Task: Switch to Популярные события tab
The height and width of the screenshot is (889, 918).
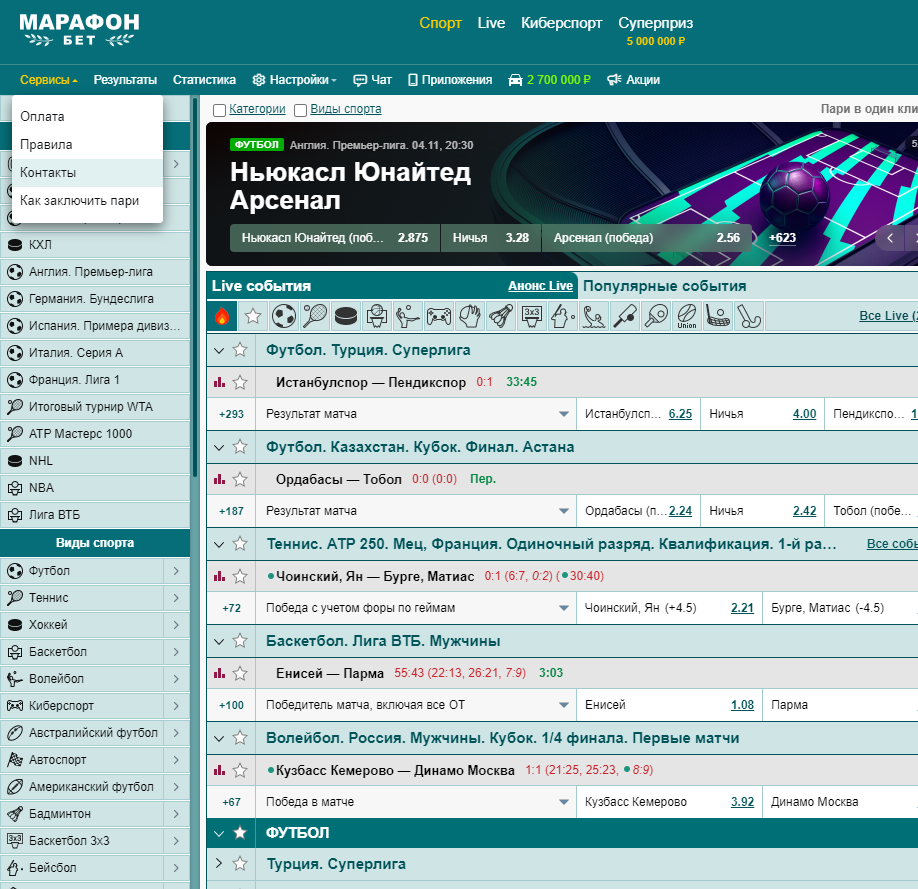Action: (x=664, y=286)
